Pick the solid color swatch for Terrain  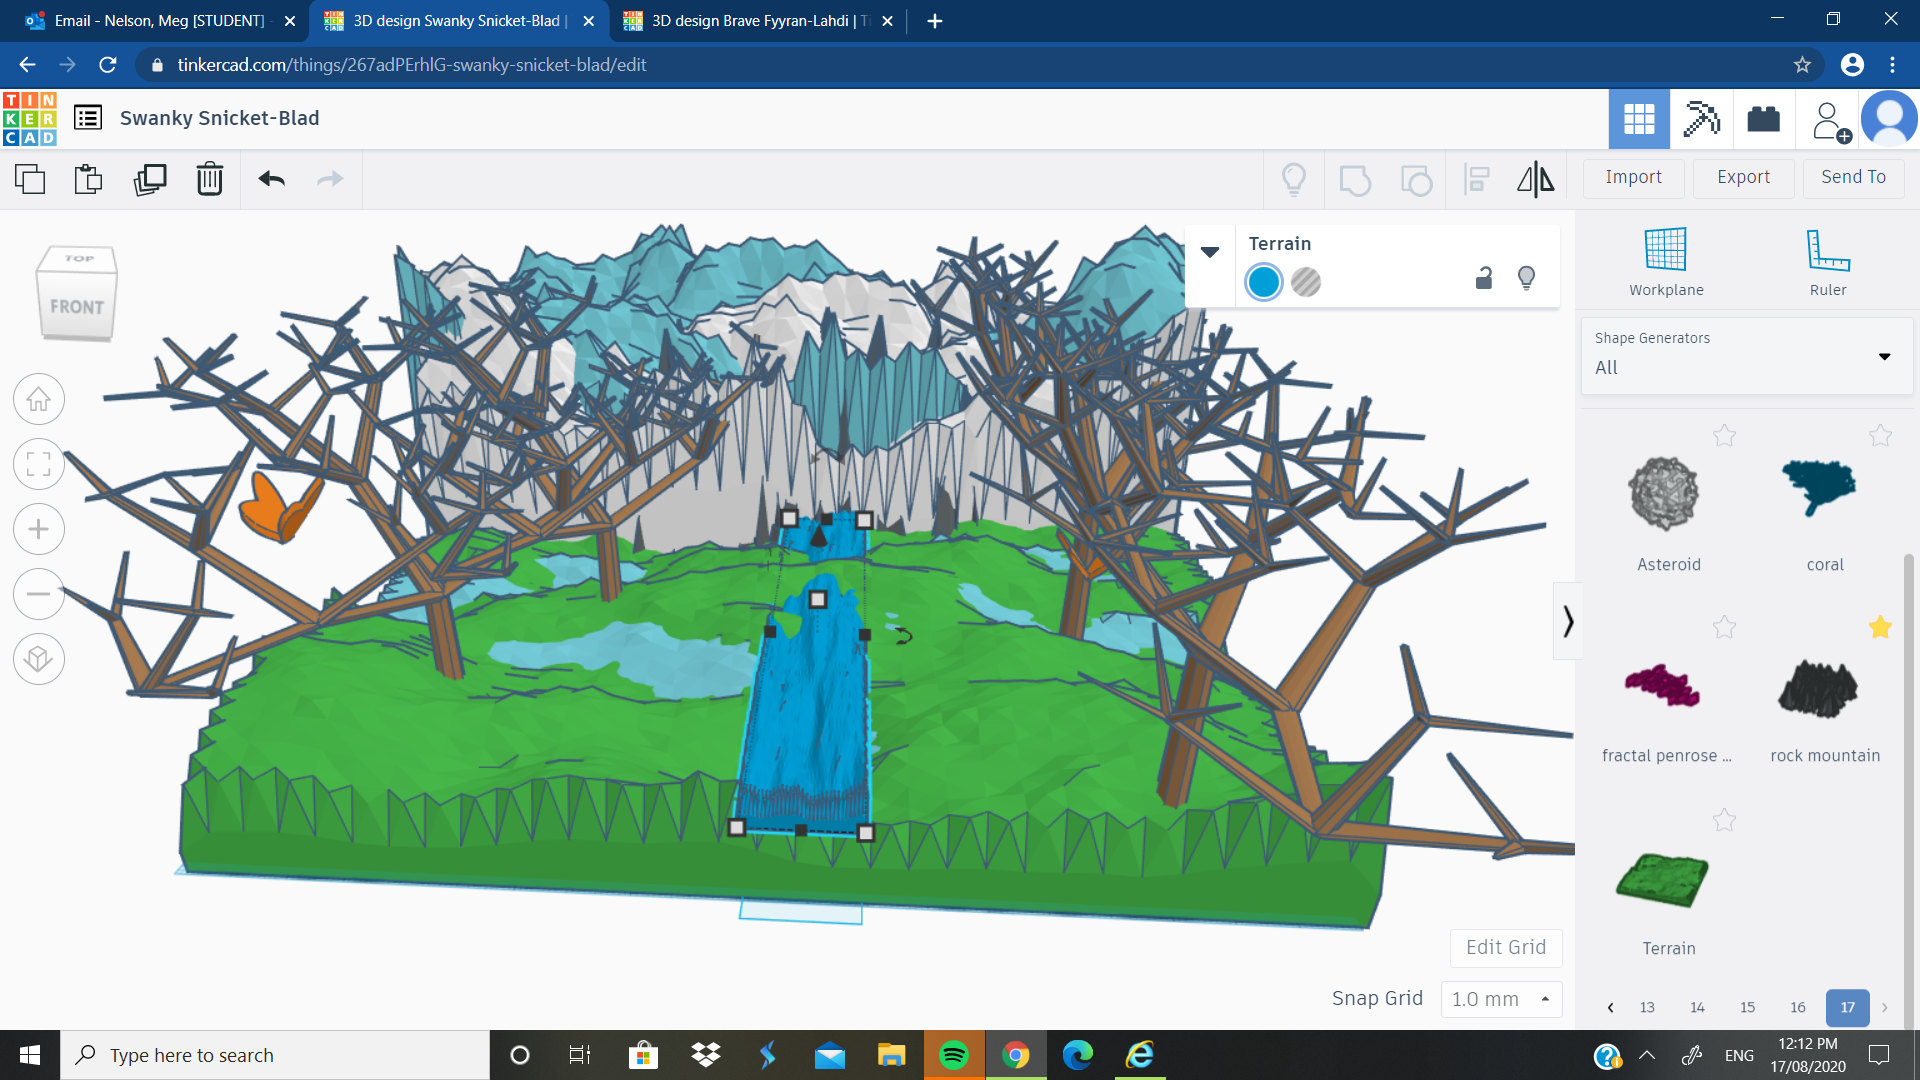click(1263, 282)
